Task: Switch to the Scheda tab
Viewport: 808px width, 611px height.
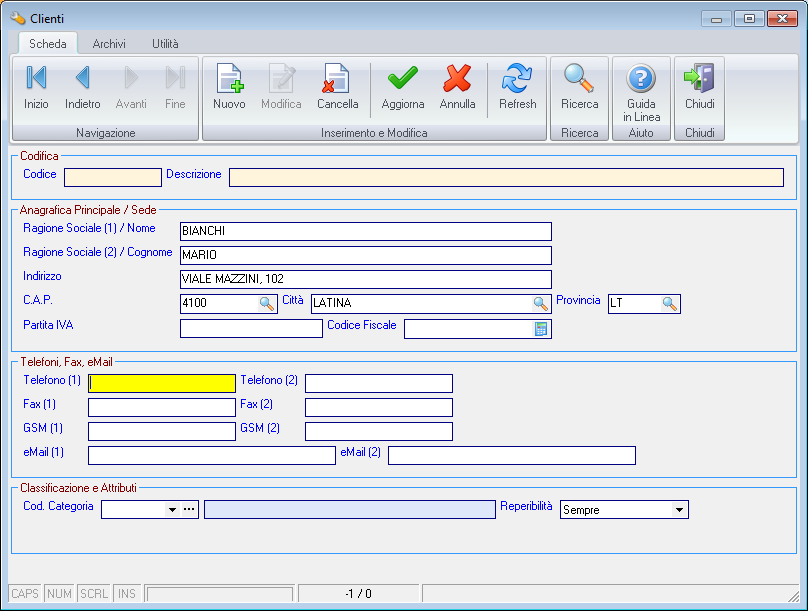Action: point(48,44)
